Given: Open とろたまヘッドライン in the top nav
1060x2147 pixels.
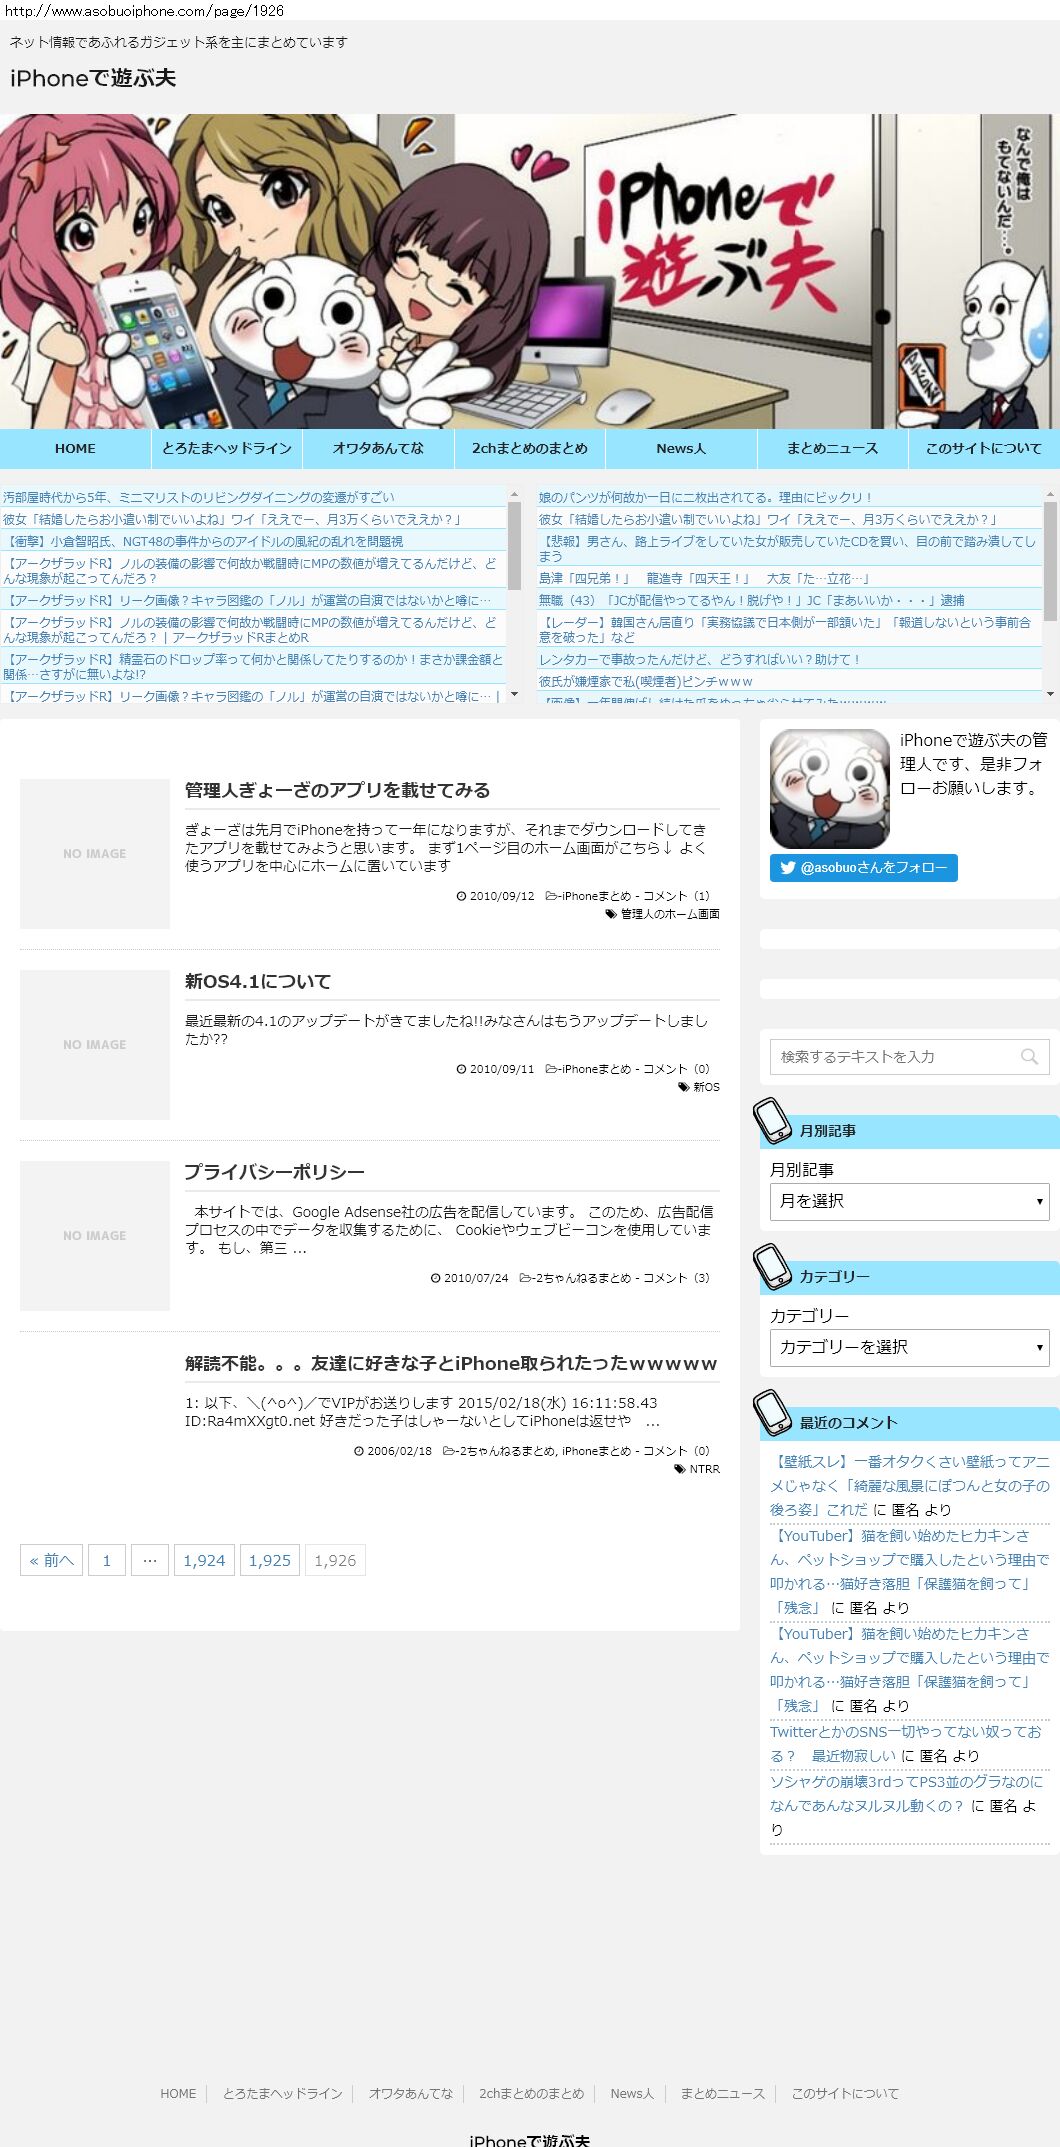Looking at the screenshot, I should (x=227, y=449).
